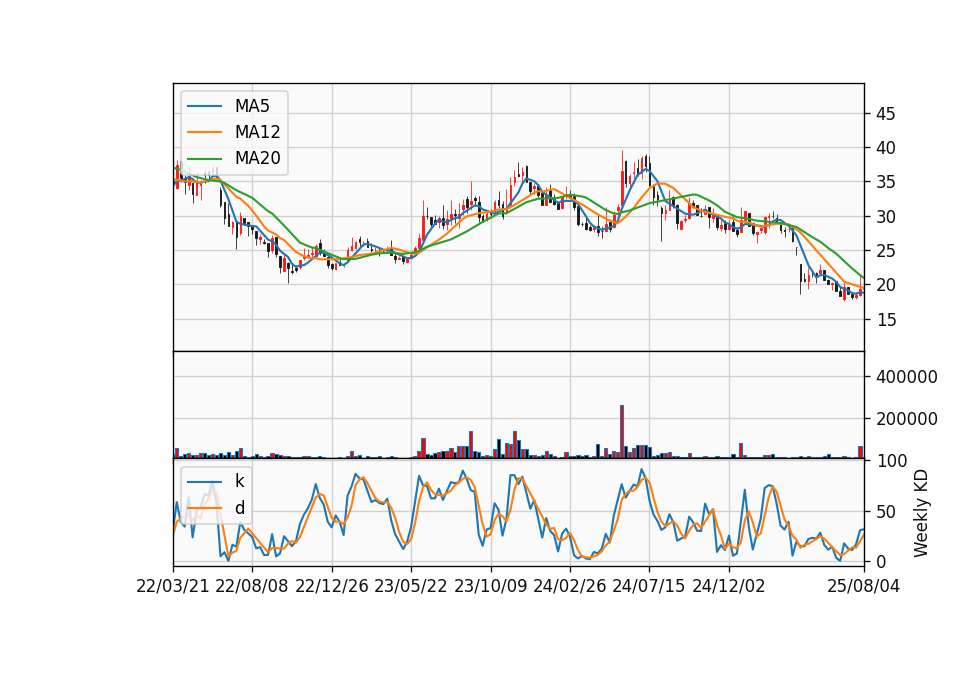
Task: Click the 20 price axis label
Action: (x=885, y=285)
